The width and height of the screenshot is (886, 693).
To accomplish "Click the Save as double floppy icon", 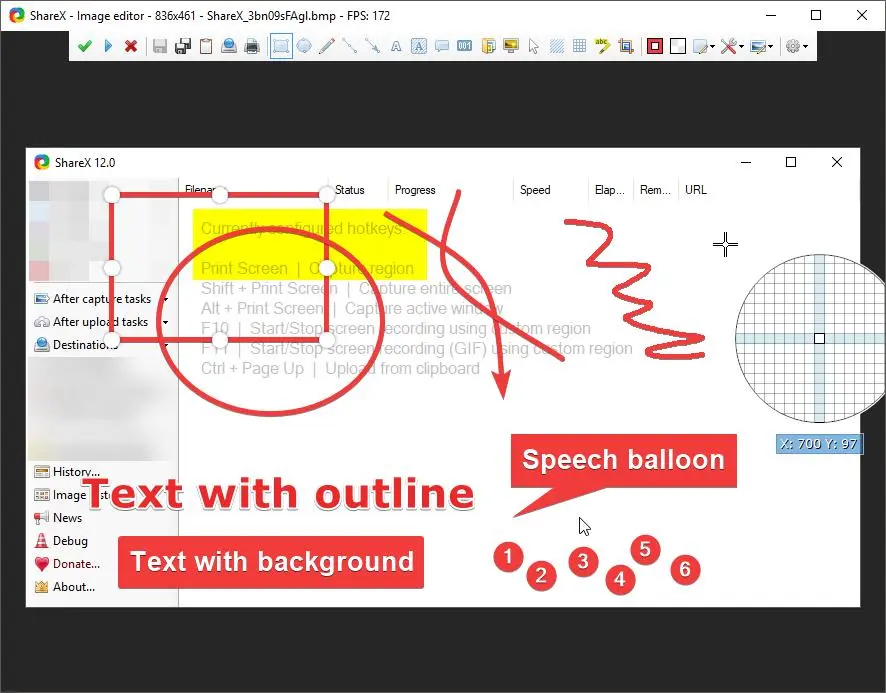I will 183,46.
